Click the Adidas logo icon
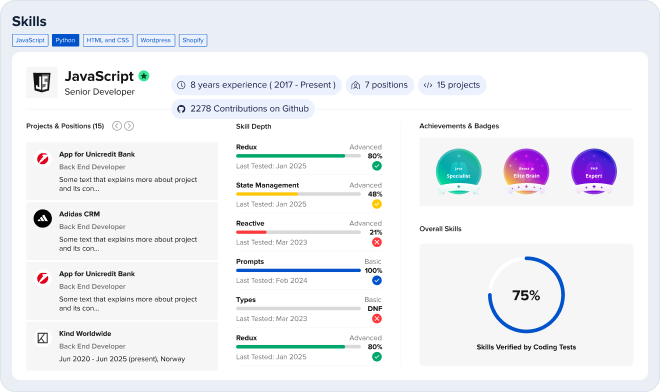This screenshot has width=660, height=392. pos(43,219)
